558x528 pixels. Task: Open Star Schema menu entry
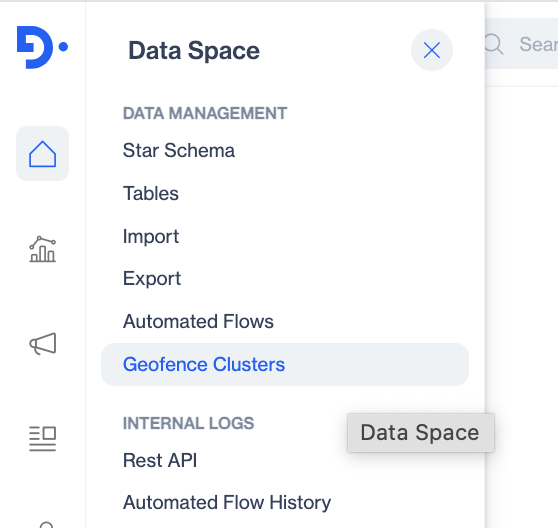coord(179,151)
